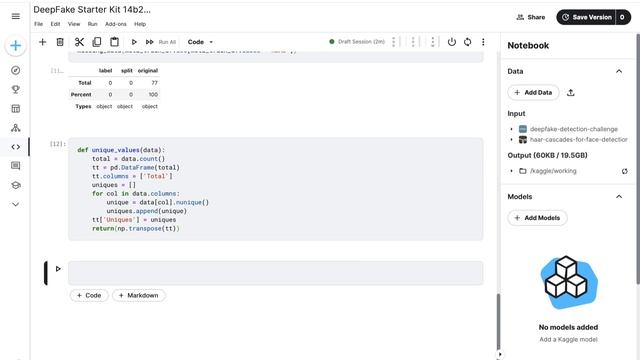Collapse the right sidebar panel arrow
The height and width of the screenshot is (360, 640).
click(500, 354)
